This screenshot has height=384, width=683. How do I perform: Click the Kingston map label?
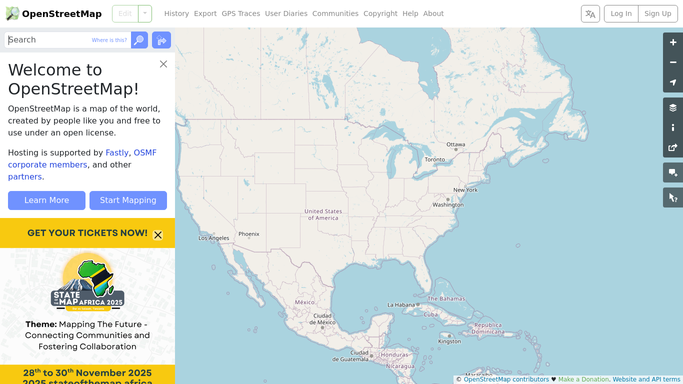tap(449, 341)
